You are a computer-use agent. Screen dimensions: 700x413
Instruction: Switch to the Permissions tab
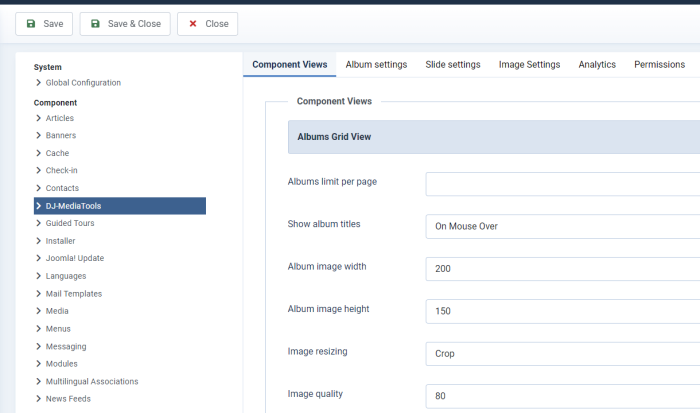point(659,64)
